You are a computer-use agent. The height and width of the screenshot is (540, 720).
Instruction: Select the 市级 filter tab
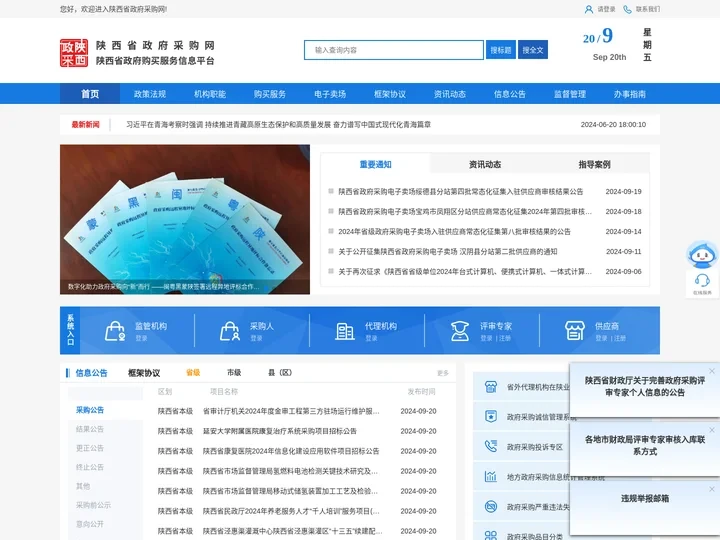click(234, 372)
